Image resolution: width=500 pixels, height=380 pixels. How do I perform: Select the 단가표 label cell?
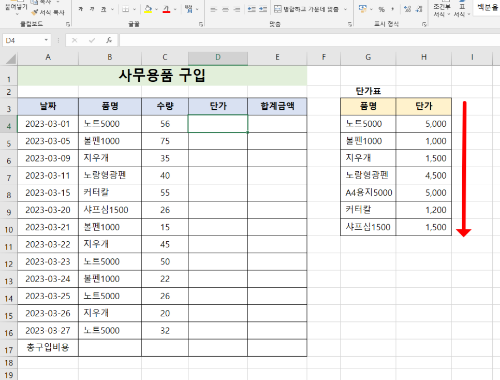(x=368, y=91)
